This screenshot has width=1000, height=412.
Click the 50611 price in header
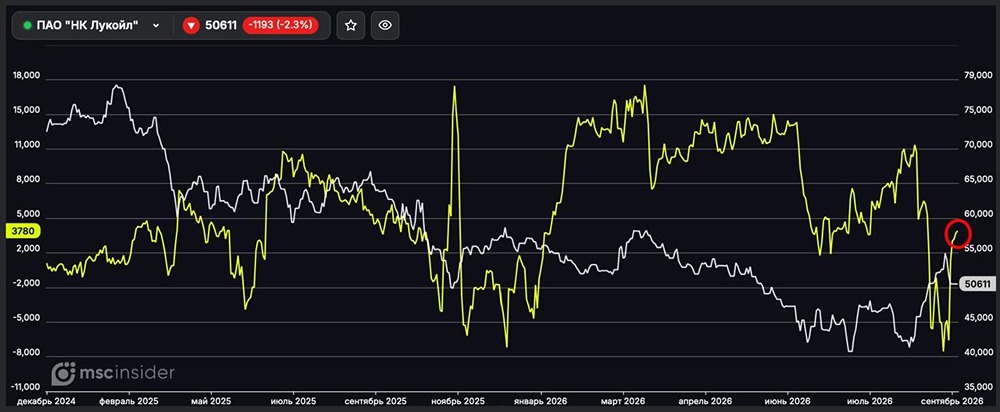click(221, 26)
